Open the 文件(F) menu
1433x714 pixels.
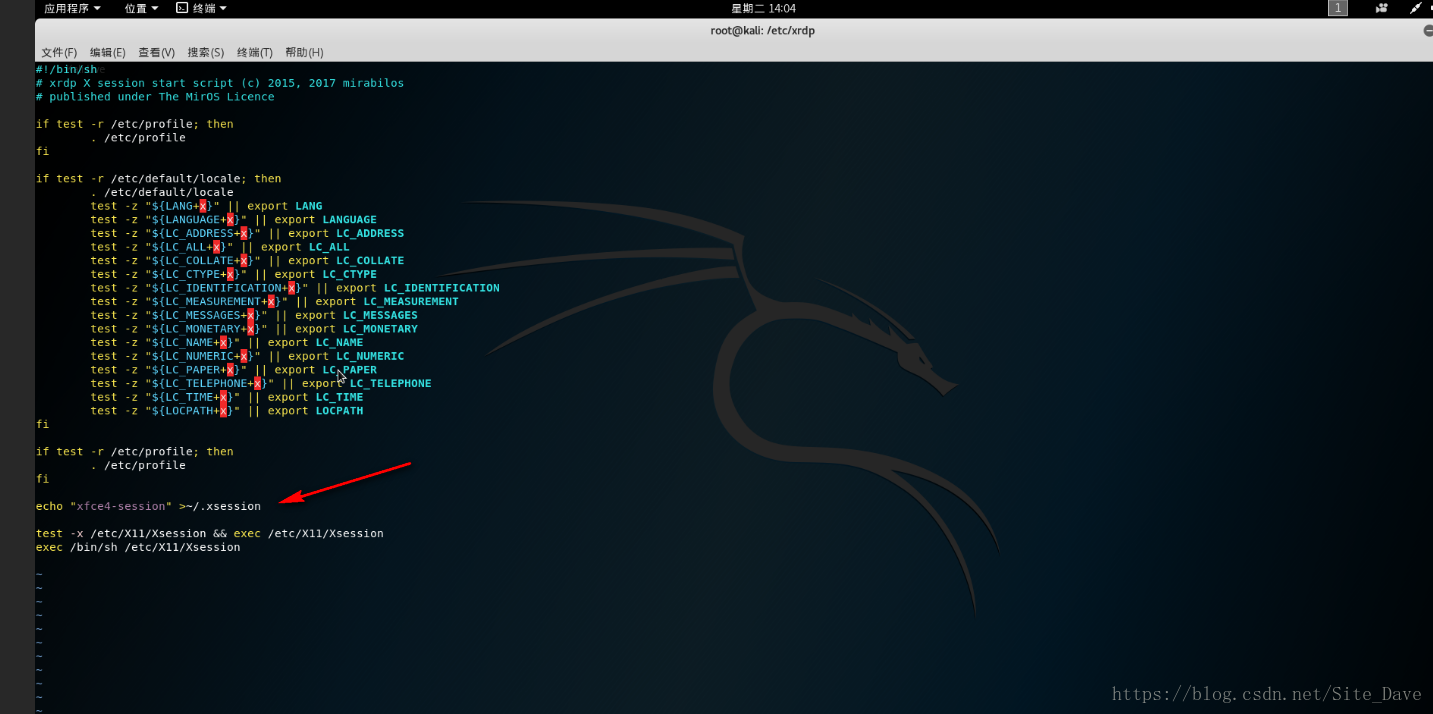(x=59, y=52)
